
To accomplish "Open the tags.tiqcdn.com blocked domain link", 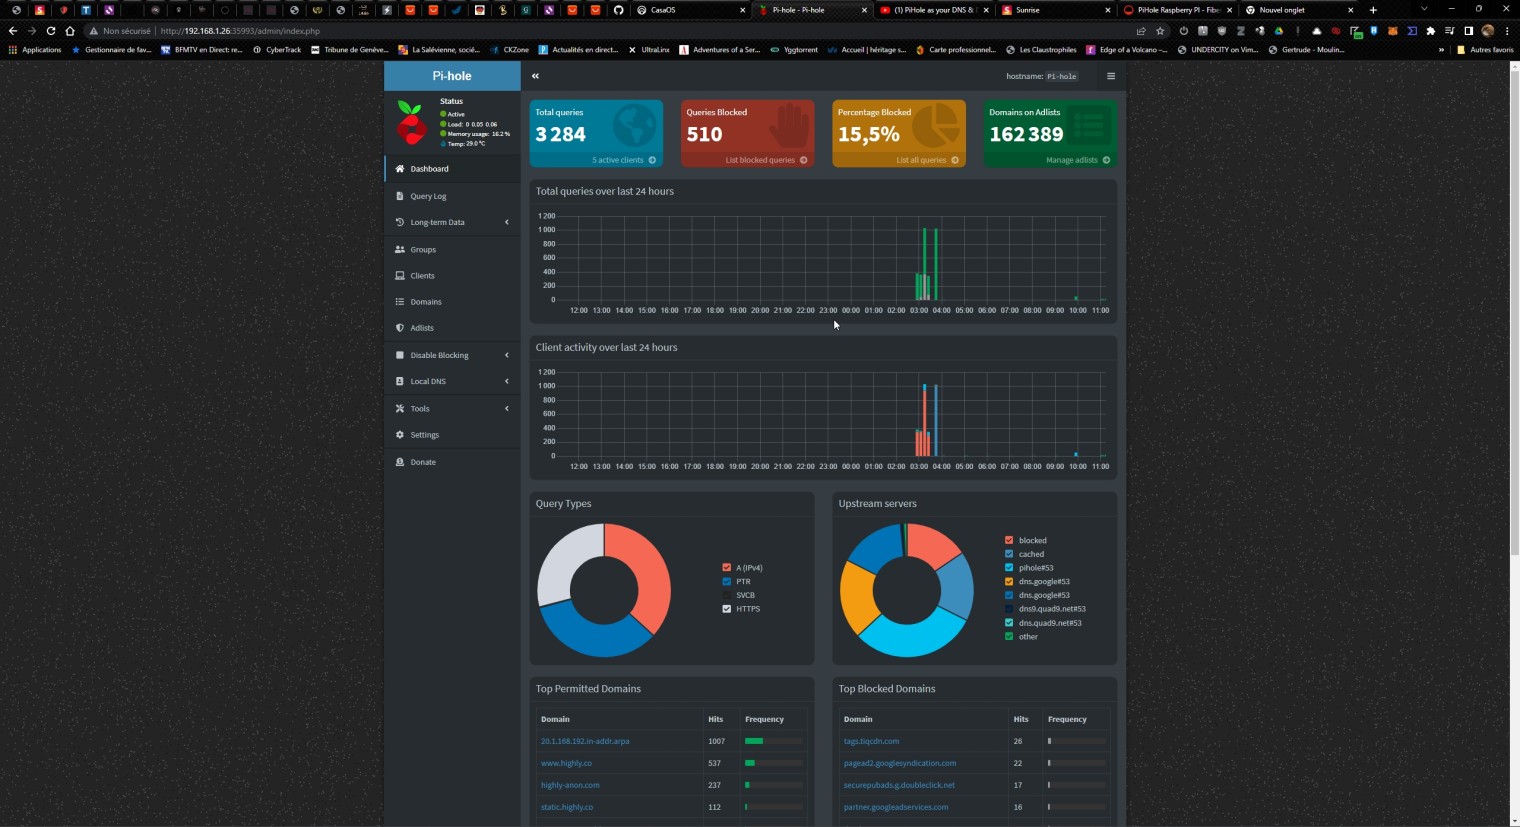I will pyautogui.click(x=871, y=741).
